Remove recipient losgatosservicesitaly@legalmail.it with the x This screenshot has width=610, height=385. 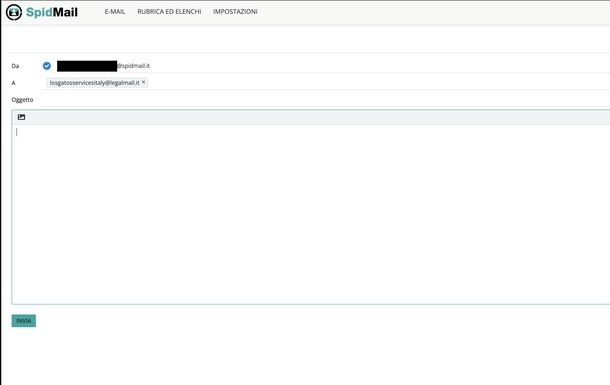tap(144, 82)
